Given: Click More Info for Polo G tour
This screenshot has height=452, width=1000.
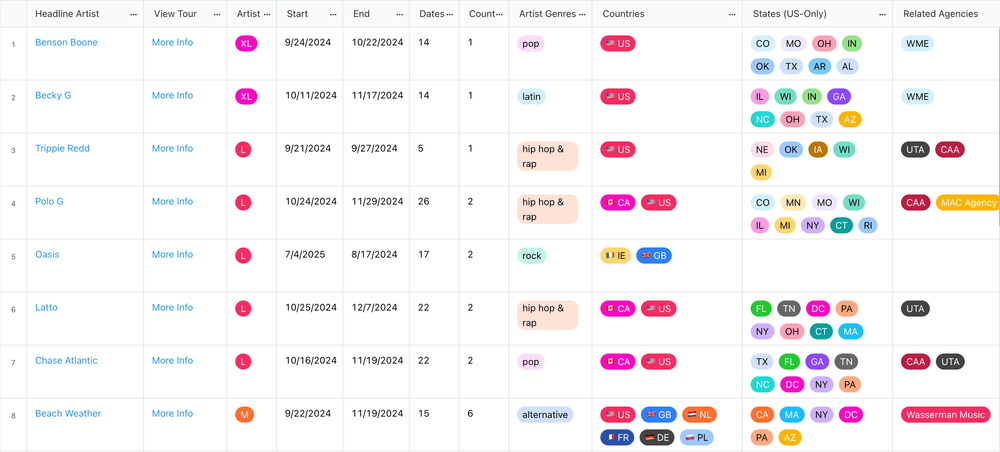Looking at the screenshot, I should (x=172, y=201).
